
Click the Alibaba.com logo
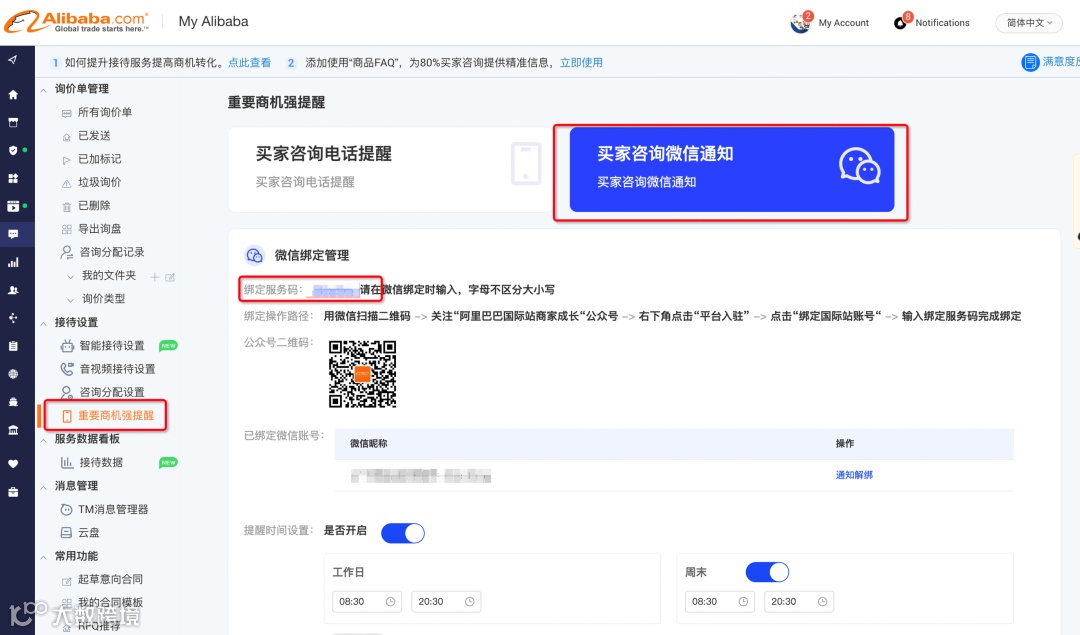point(76,21)
